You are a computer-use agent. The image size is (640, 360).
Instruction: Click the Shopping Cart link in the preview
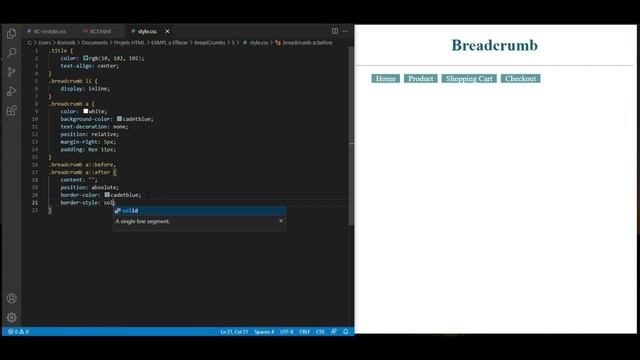pyautogui.click(x=469, y=78)
